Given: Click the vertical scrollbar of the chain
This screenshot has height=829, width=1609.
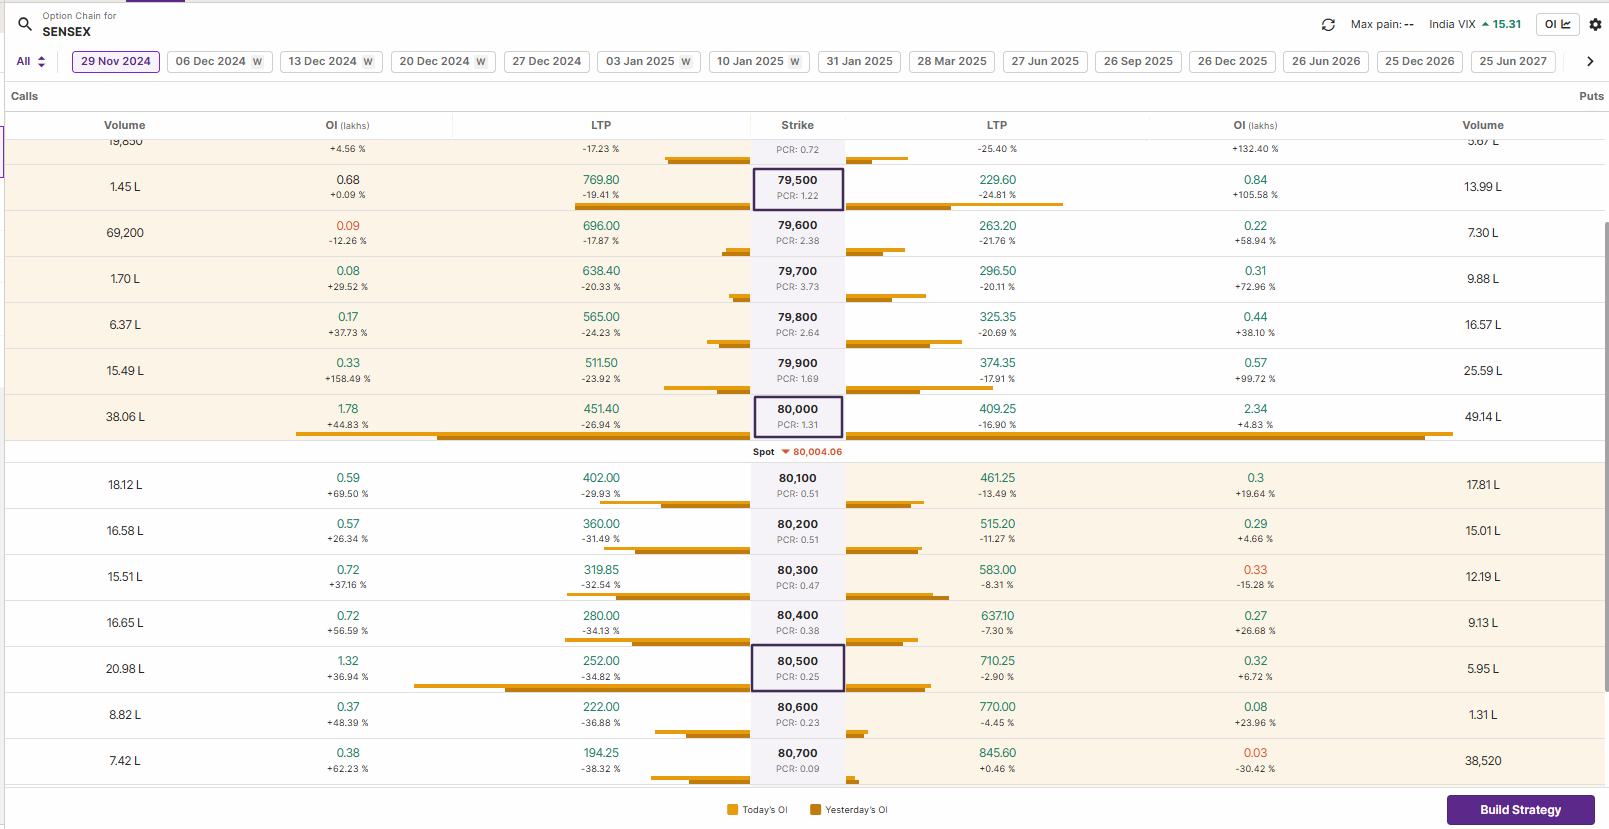Looking at the screenshot, I should tap(1606, 455).
